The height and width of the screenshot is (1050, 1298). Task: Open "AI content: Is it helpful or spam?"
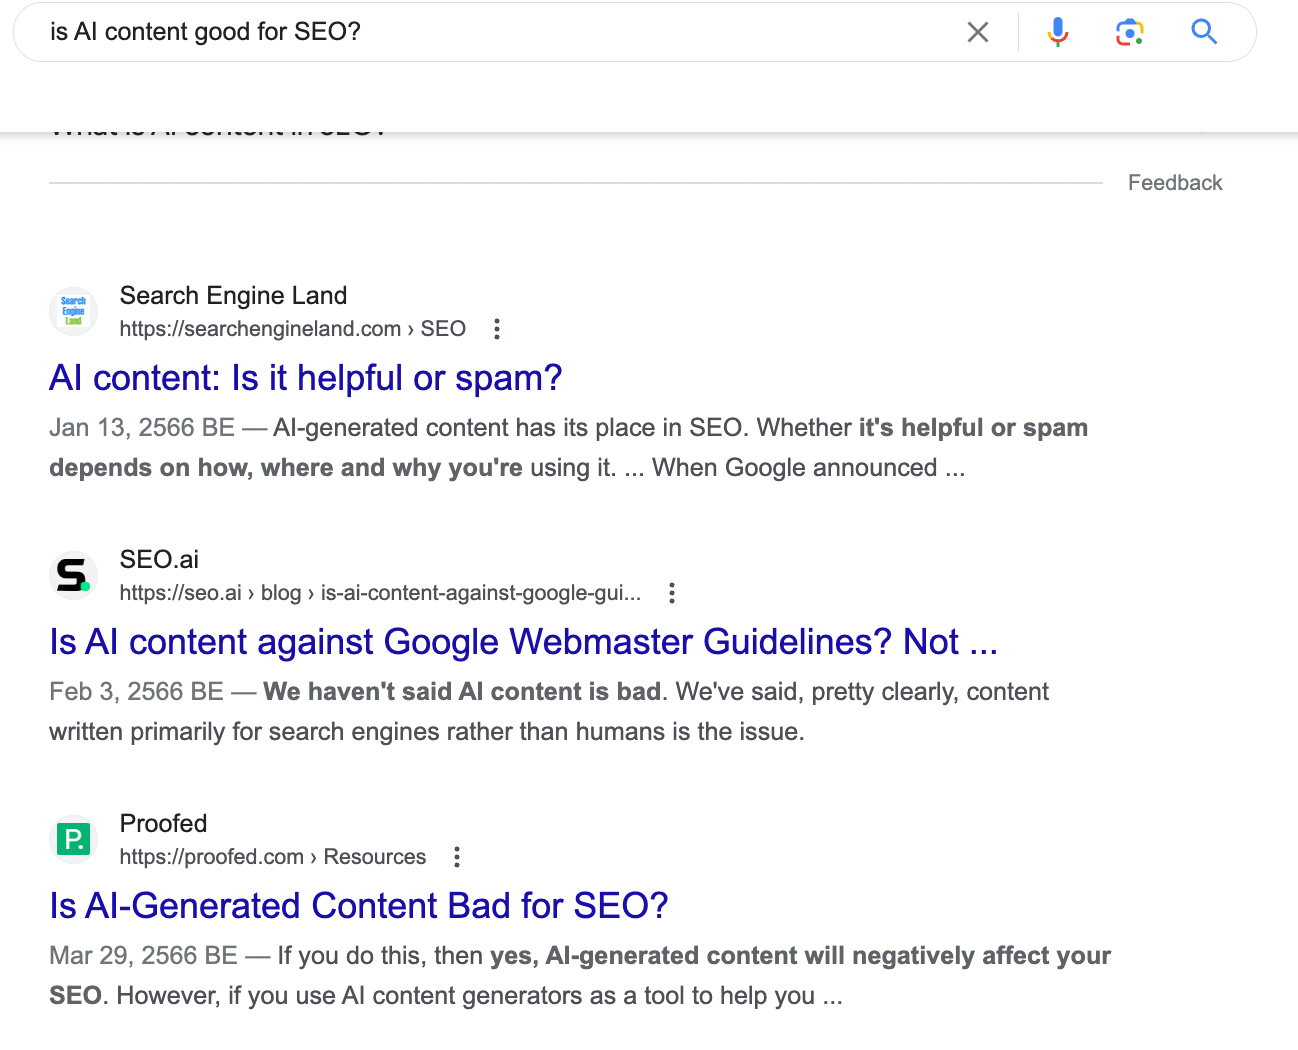tap(305, 378)
